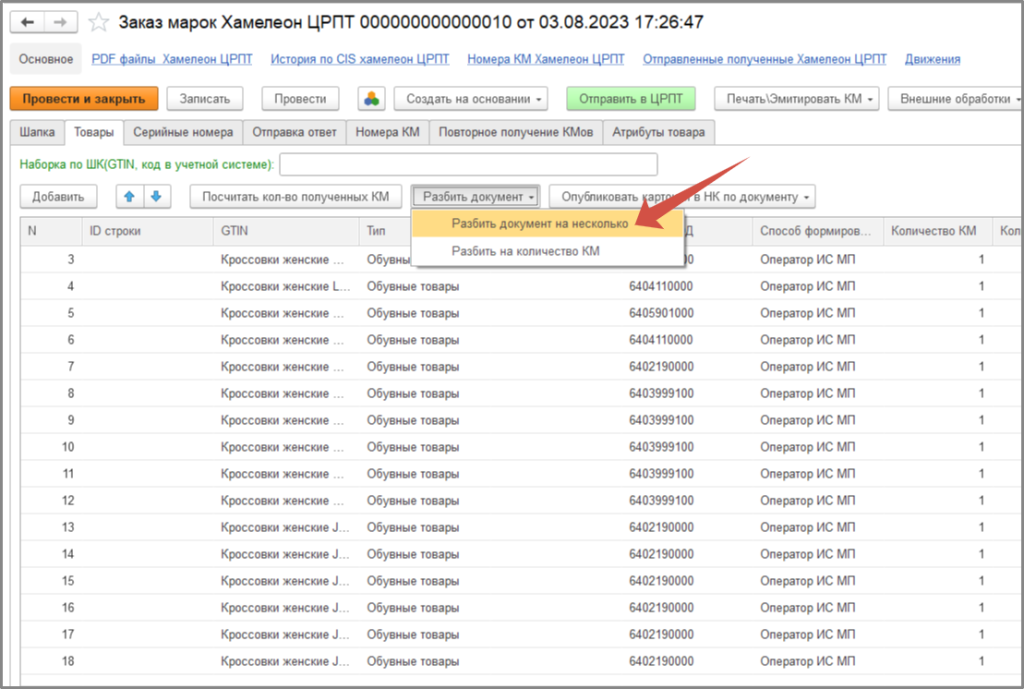Switch to the Шапка tab
Image resolution: width=1024 pixels, height=689 pixels.
pyautogui.click(x=37, y=132)
